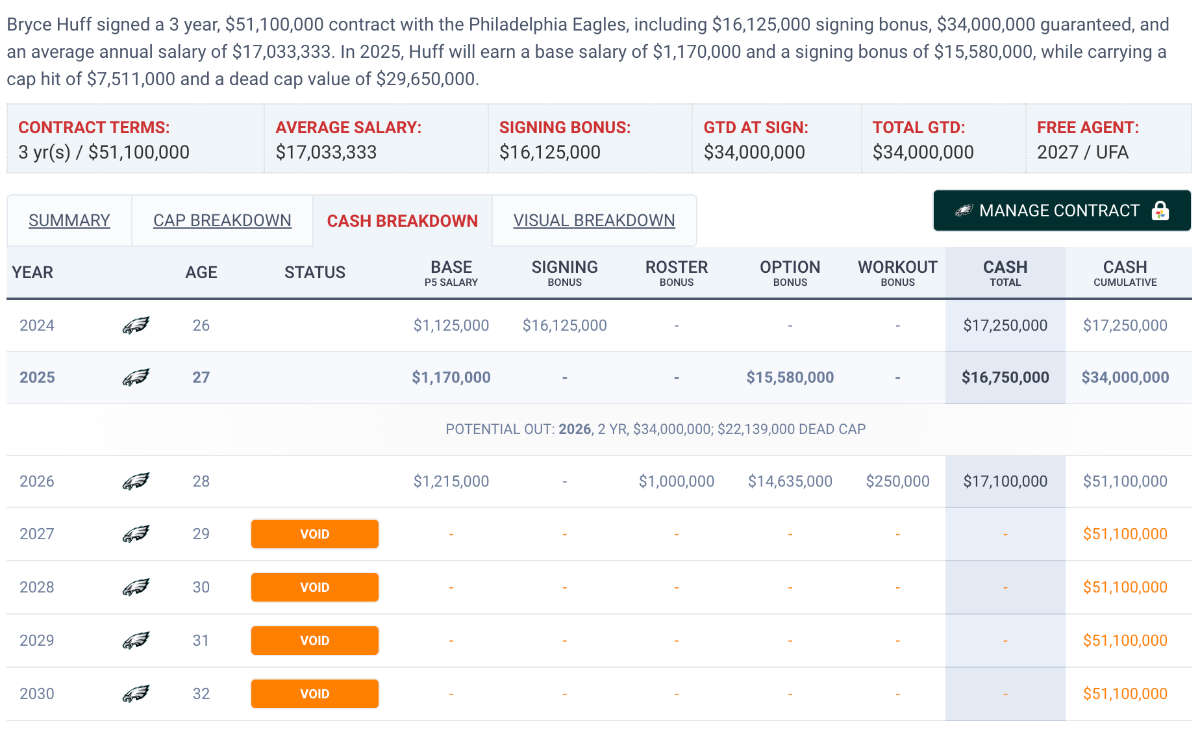Click the Eagles logo in the 2026 row
This screenshot has height=738, width=1200.
[136, 482]
